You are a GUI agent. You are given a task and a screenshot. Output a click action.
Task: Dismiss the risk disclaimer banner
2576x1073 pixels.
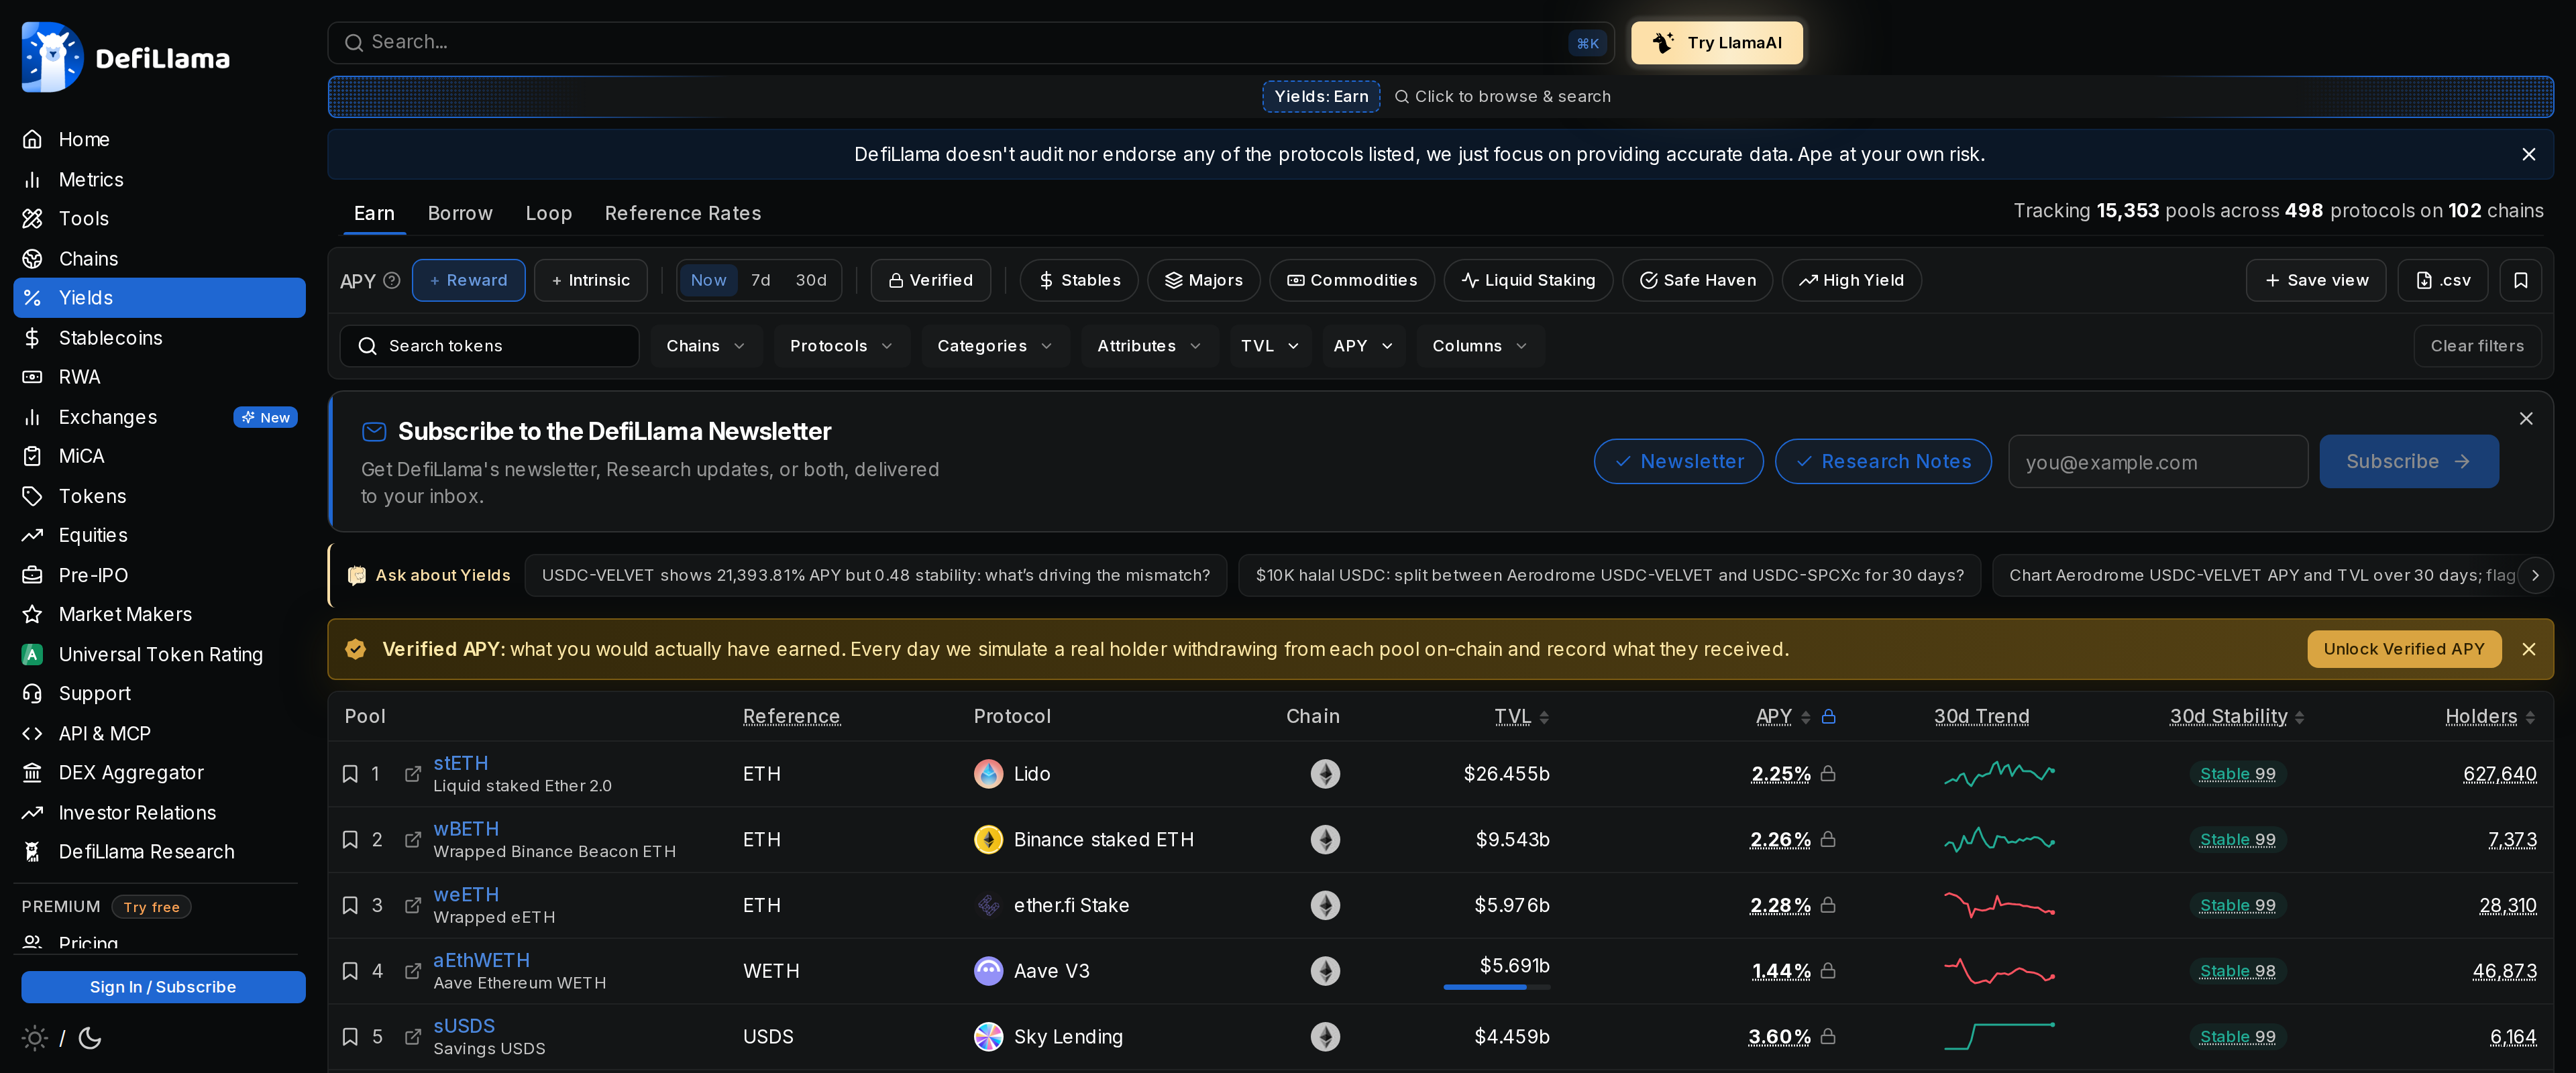coord(2528,155)
